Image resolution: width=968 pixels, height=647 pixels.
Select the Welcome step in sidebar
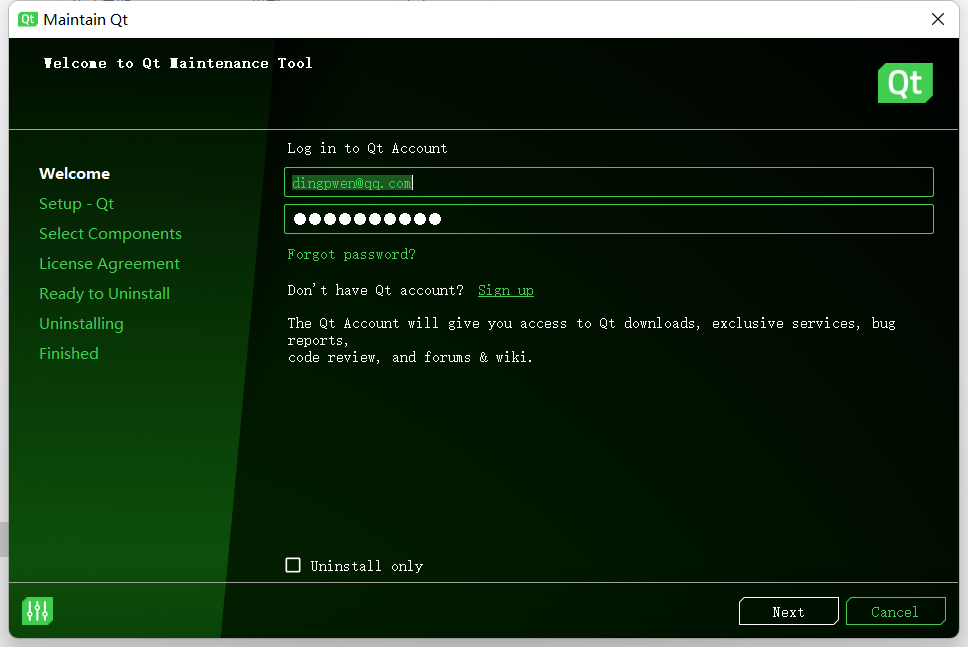tap(75, 173)
